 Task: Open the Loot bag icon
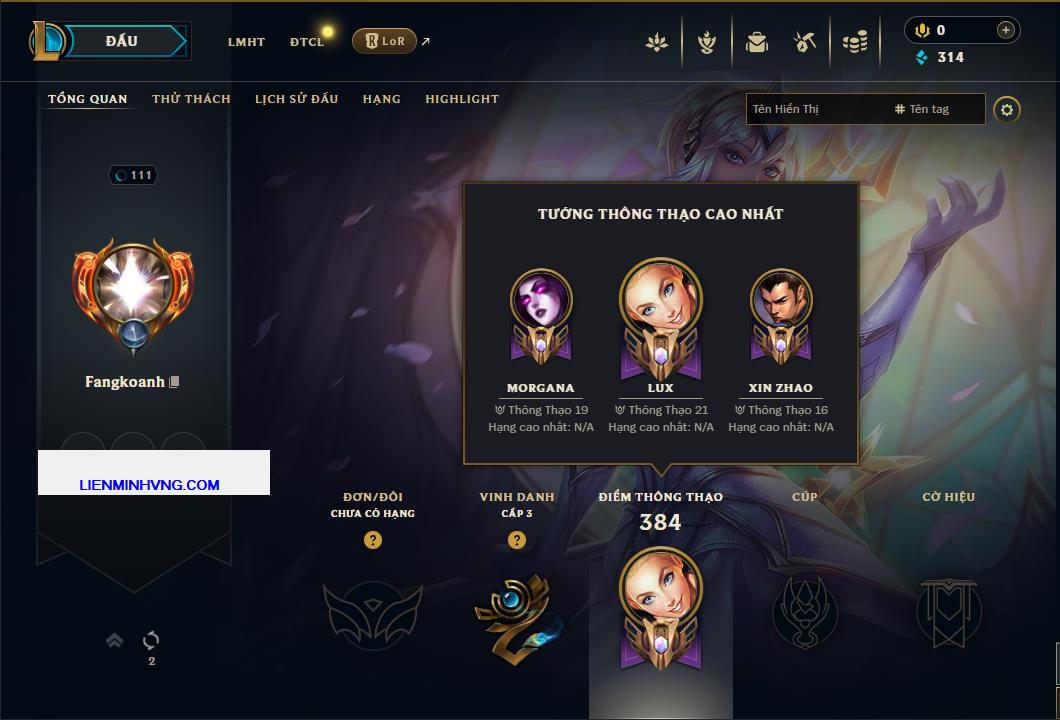pos(756,43)
